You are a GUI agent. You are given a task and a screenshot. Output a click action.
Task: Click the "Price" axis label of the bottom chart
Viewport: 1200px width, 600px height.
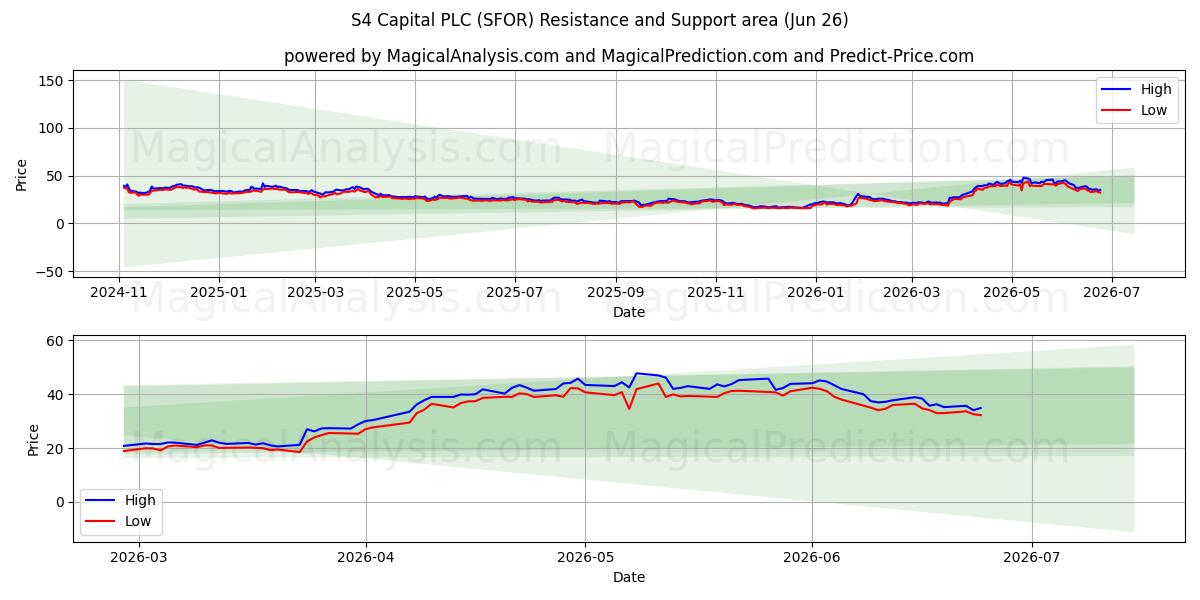click(x=34, y=440)
